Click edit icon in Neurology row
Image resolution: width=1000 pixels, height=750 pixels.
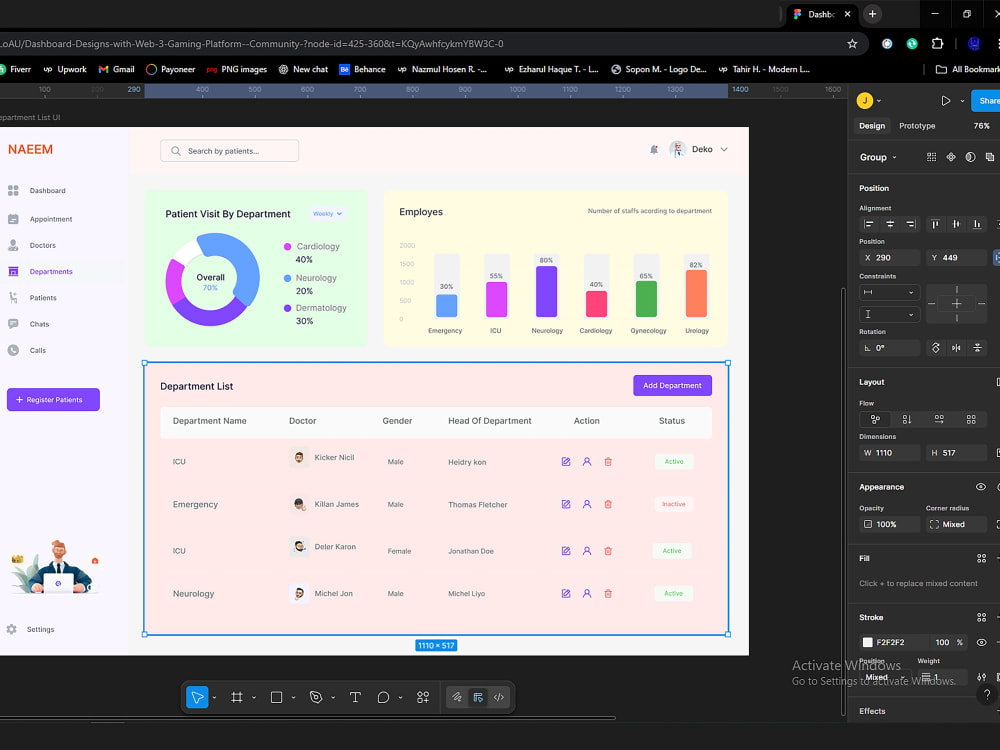(566, 594)
